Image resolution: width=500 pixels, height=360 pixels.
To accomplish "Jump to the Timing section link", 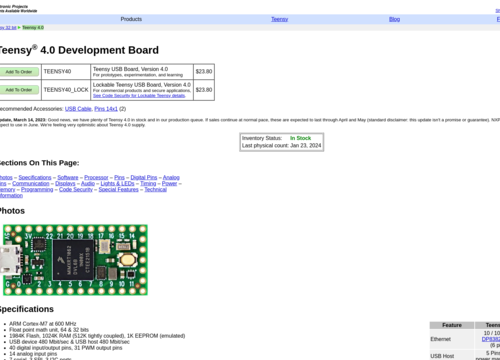I will tap(148, 184).
